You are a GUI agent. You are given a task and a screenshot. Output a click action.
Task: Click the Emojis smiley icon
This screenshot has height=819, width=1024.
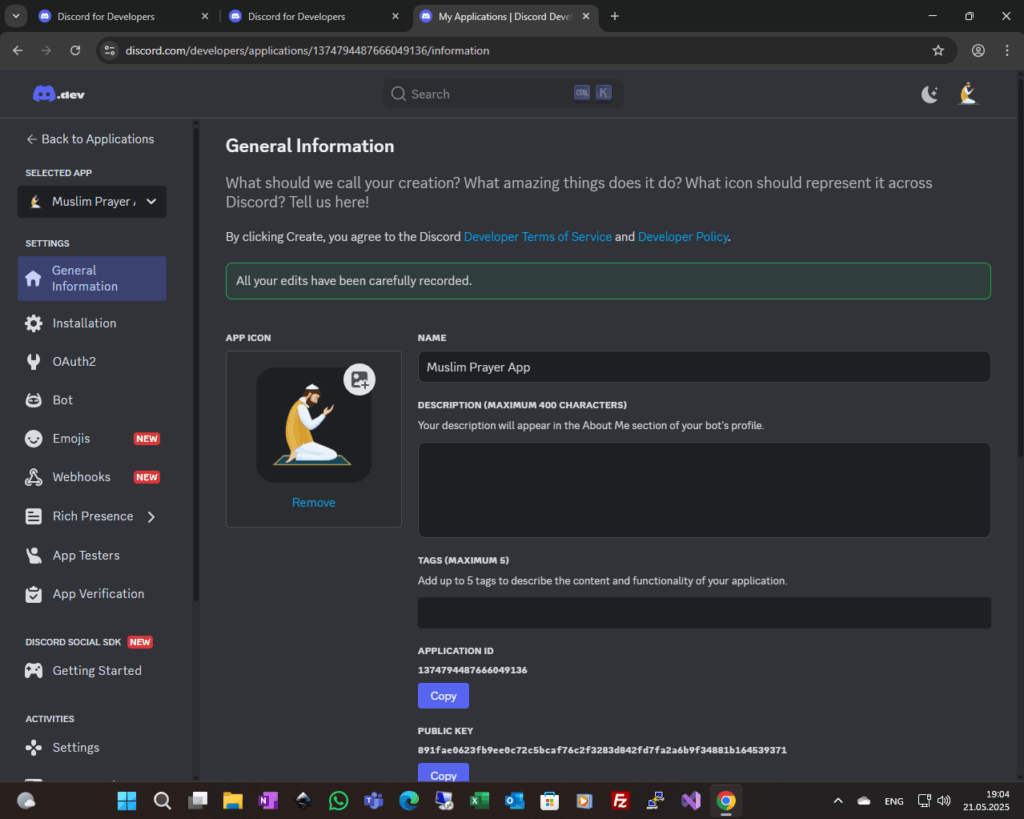click(33, 439)
